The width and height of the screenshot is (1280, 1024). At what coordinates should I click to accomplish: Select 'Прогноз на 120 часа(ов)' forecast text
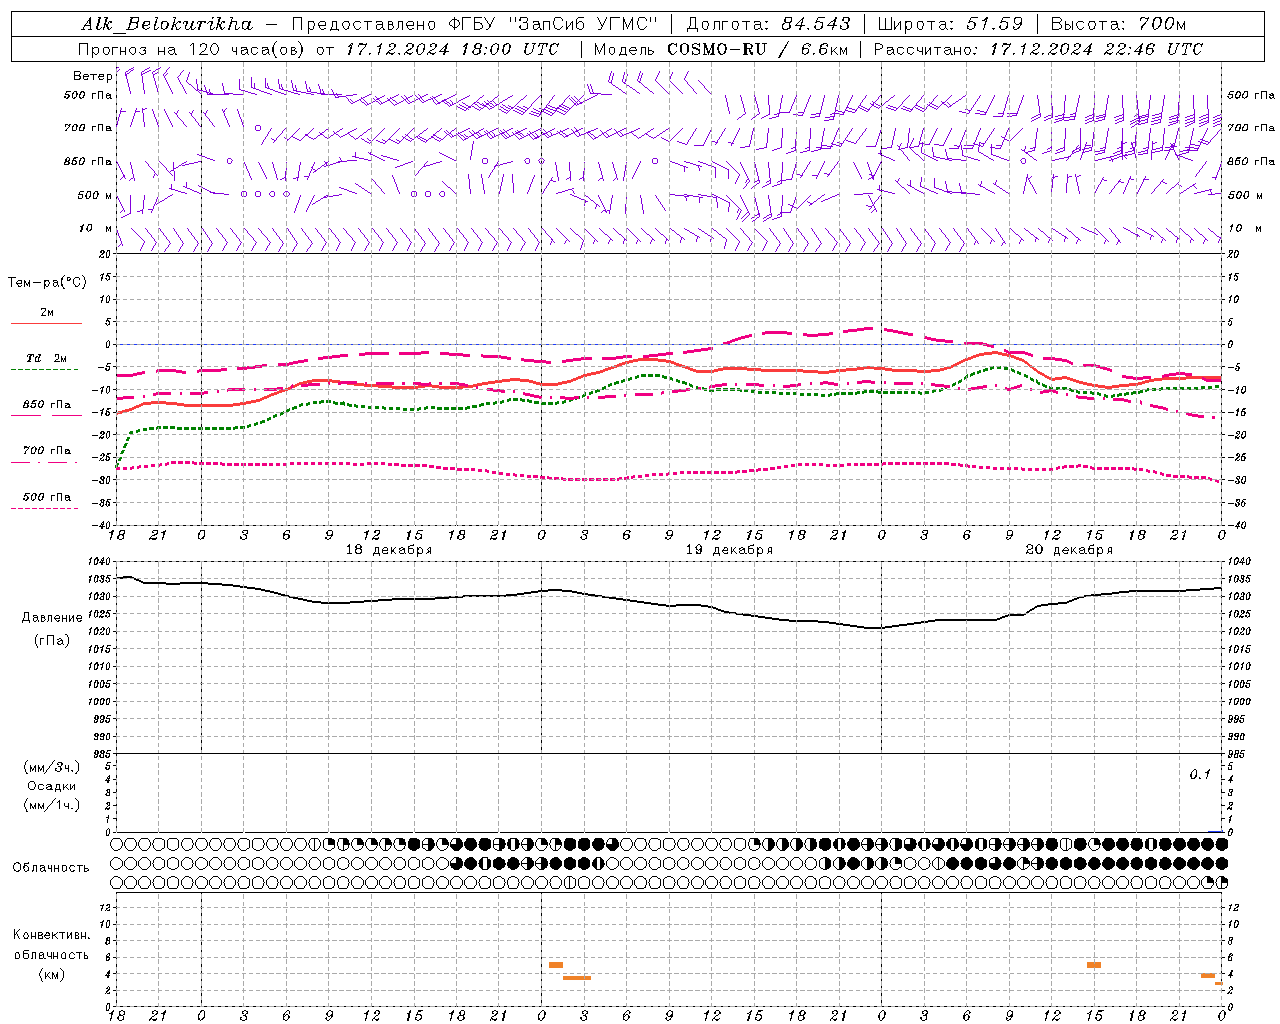192,49
